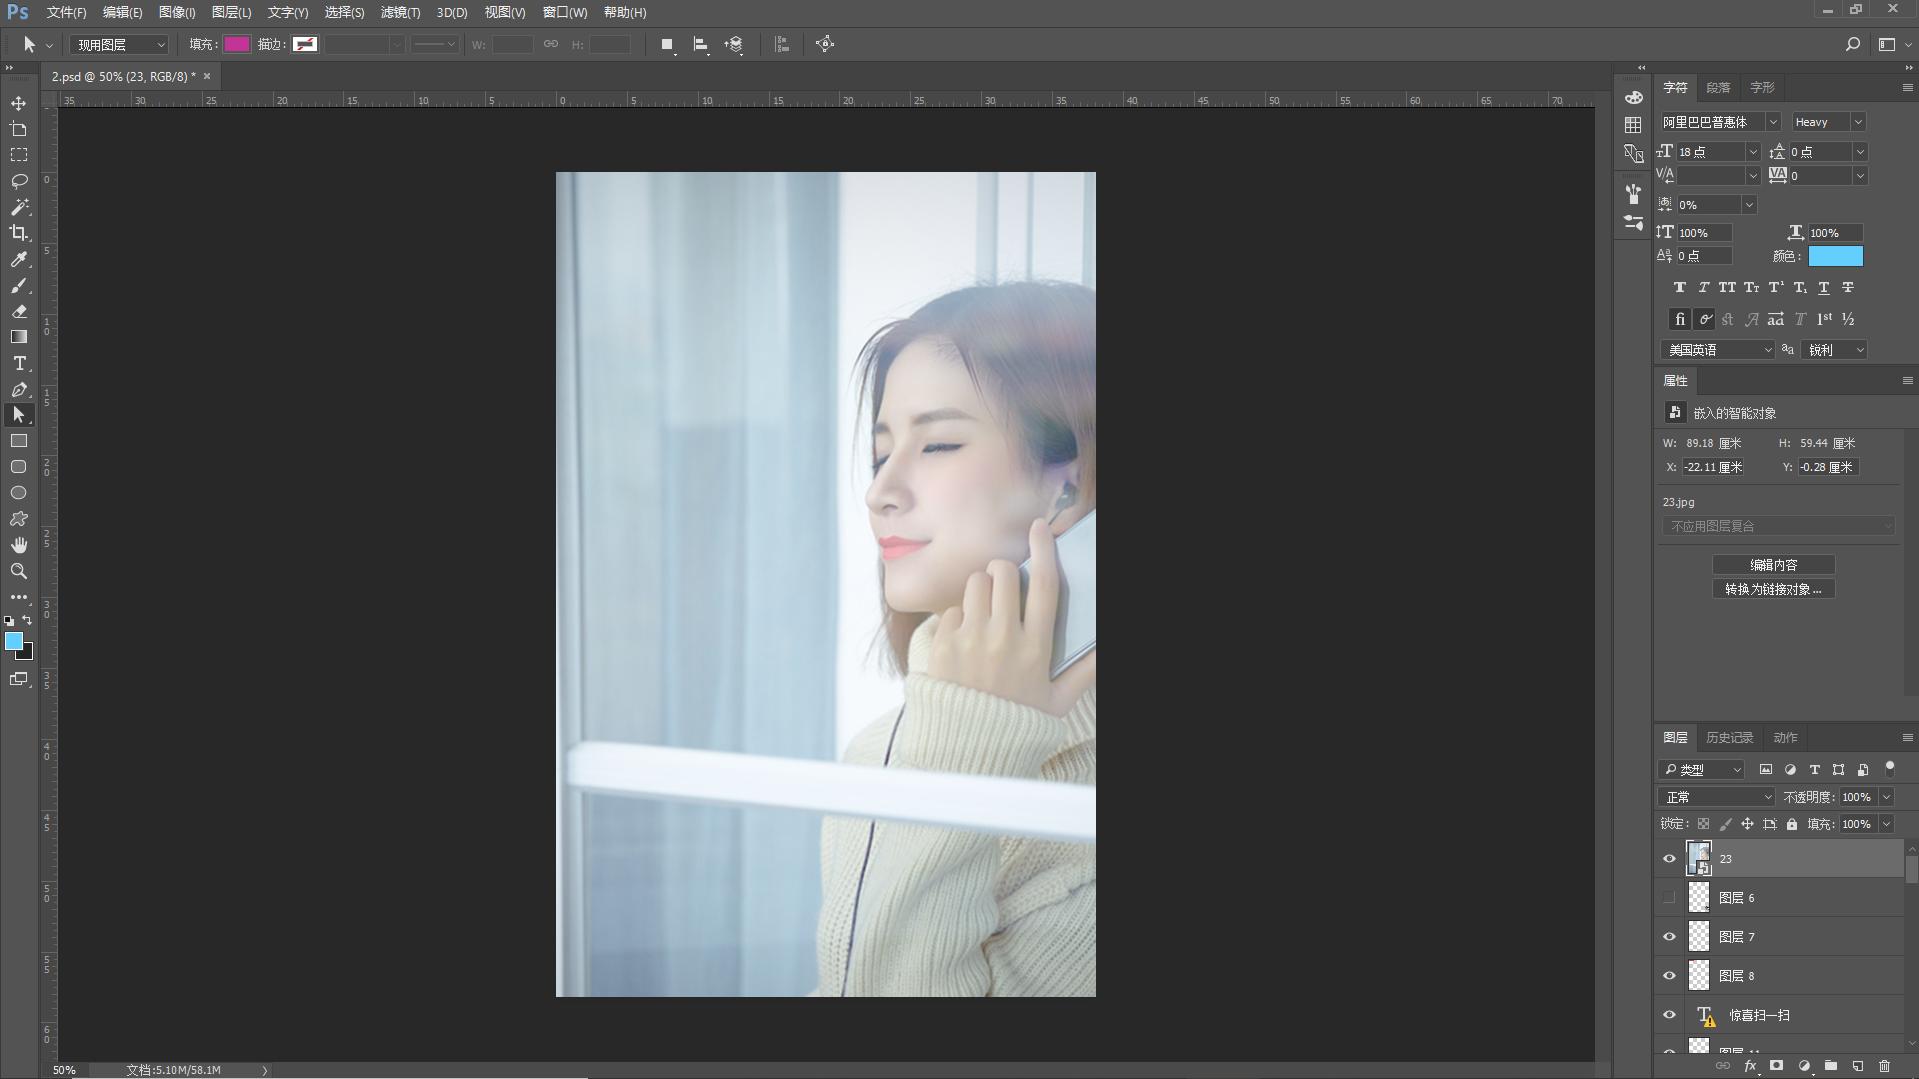Pick the Eyedropper tool
The width and height of the screenshot is (1919, 1079).
tap(19, 259)
